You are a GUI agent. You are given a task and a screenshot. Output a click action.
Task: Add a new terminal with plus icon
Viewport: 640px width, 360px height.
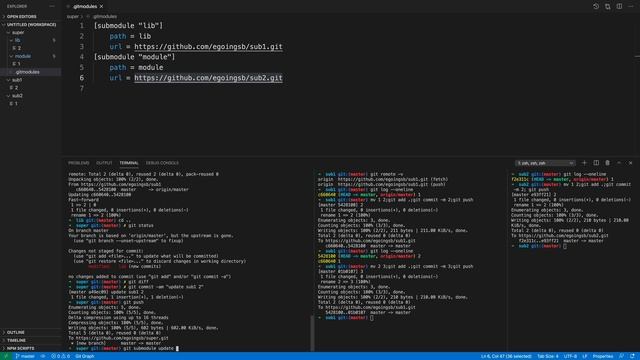point(584,163)
